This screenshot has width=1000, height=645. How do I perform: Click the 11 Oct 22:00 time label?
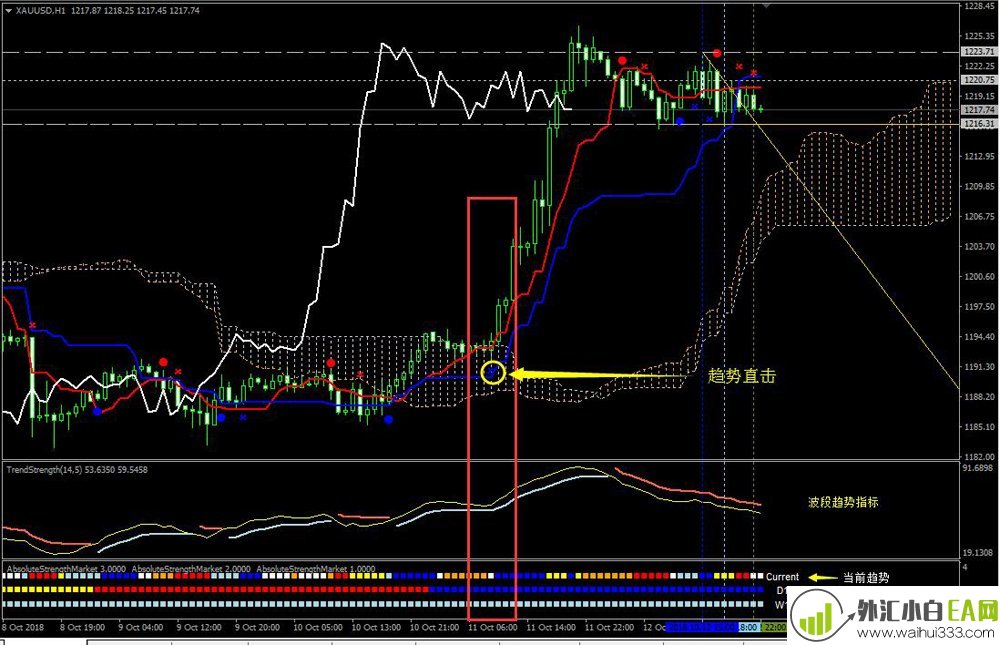tap(610, 627)
